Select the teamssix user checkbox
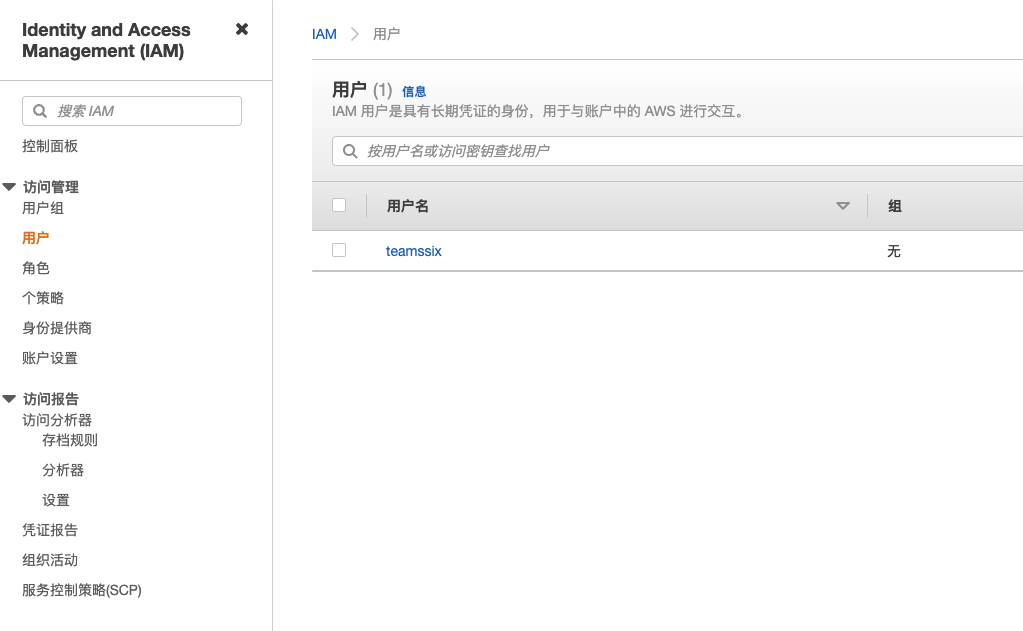The width and height of the screenshot is (1023, 631). 339,250
